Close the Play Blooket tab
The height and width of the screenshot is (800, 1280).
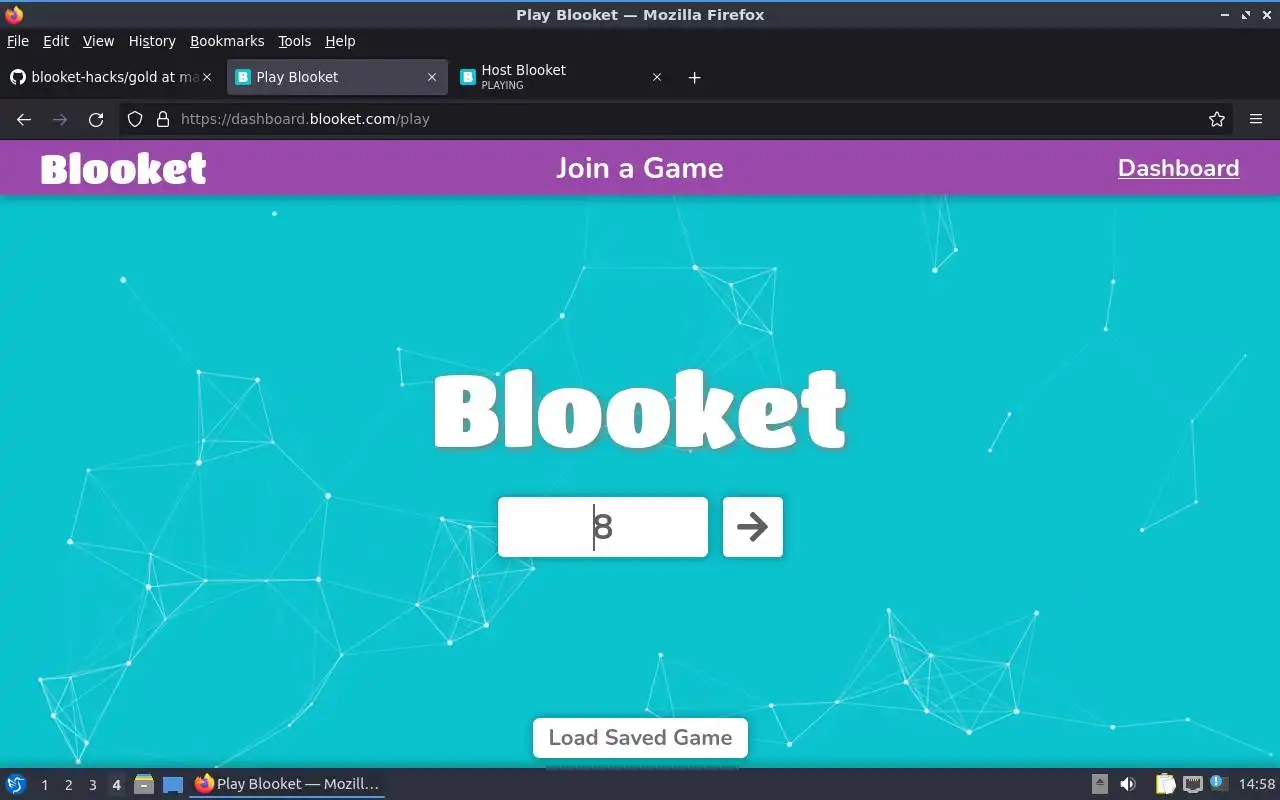(x=432, y=77)
